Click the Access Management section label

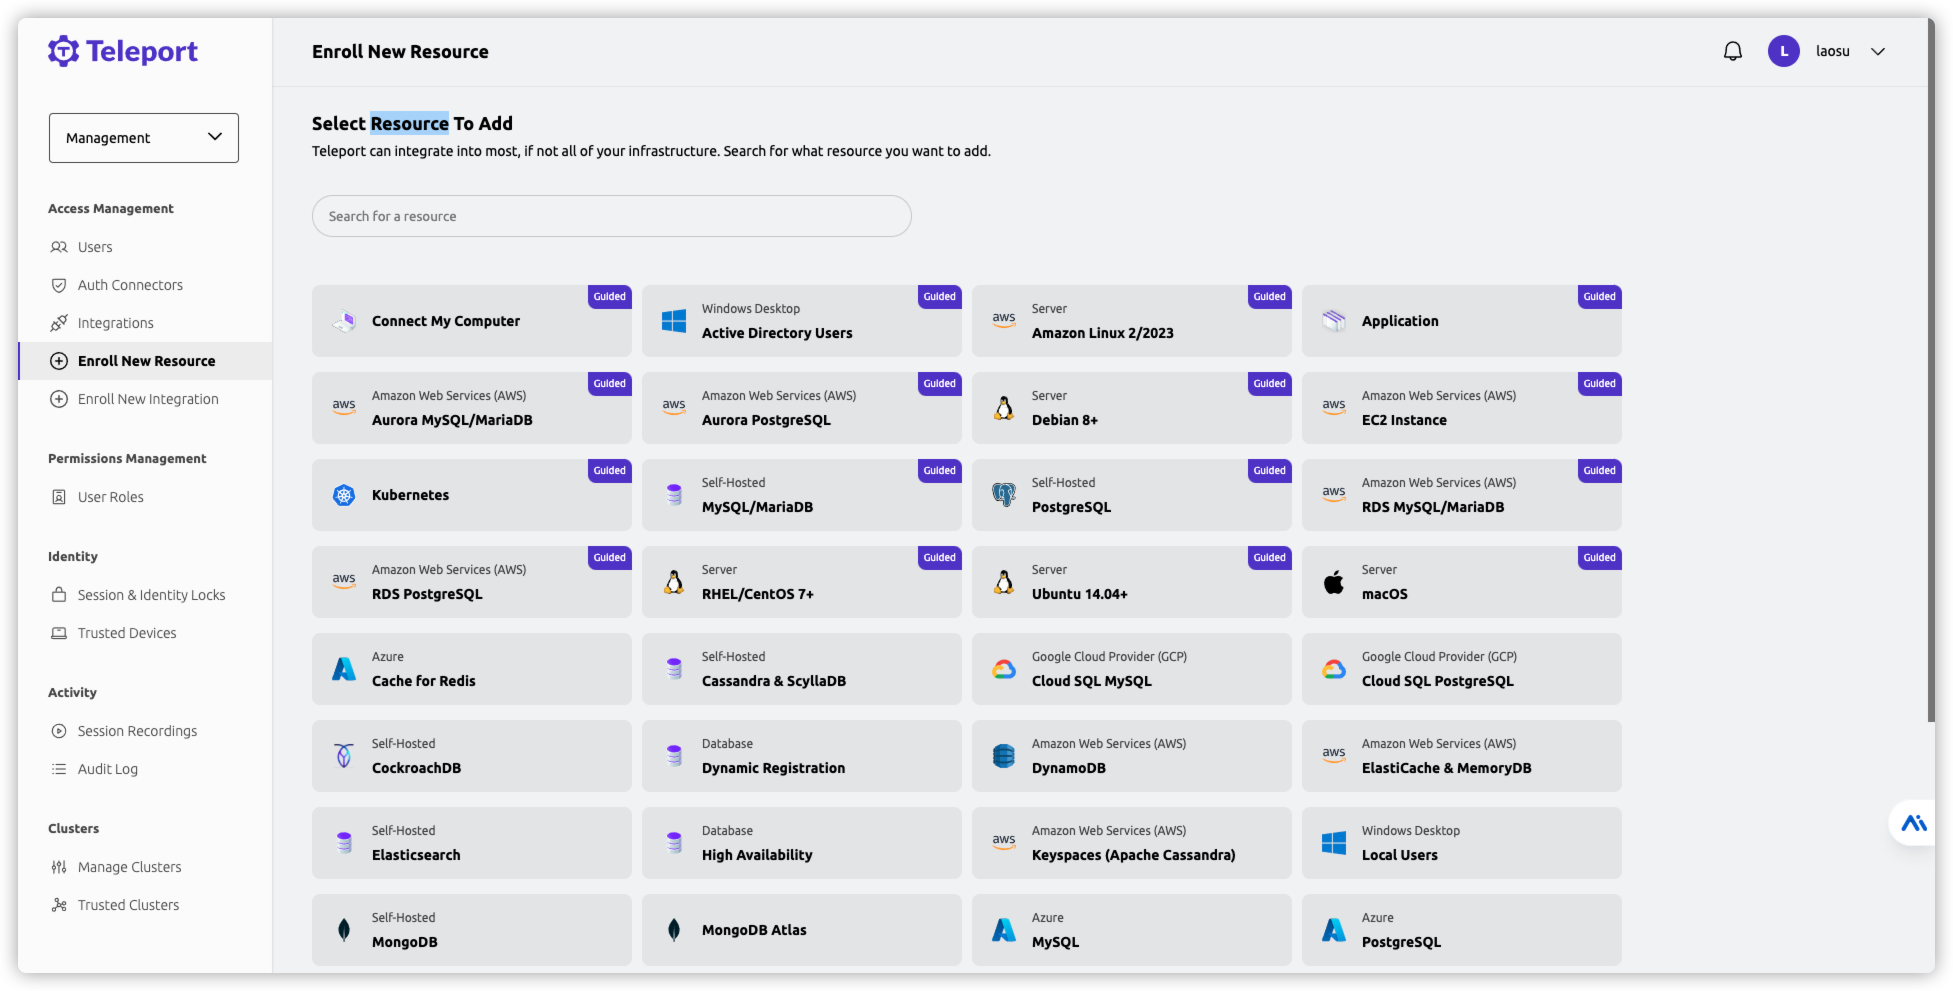pos(111,209)
